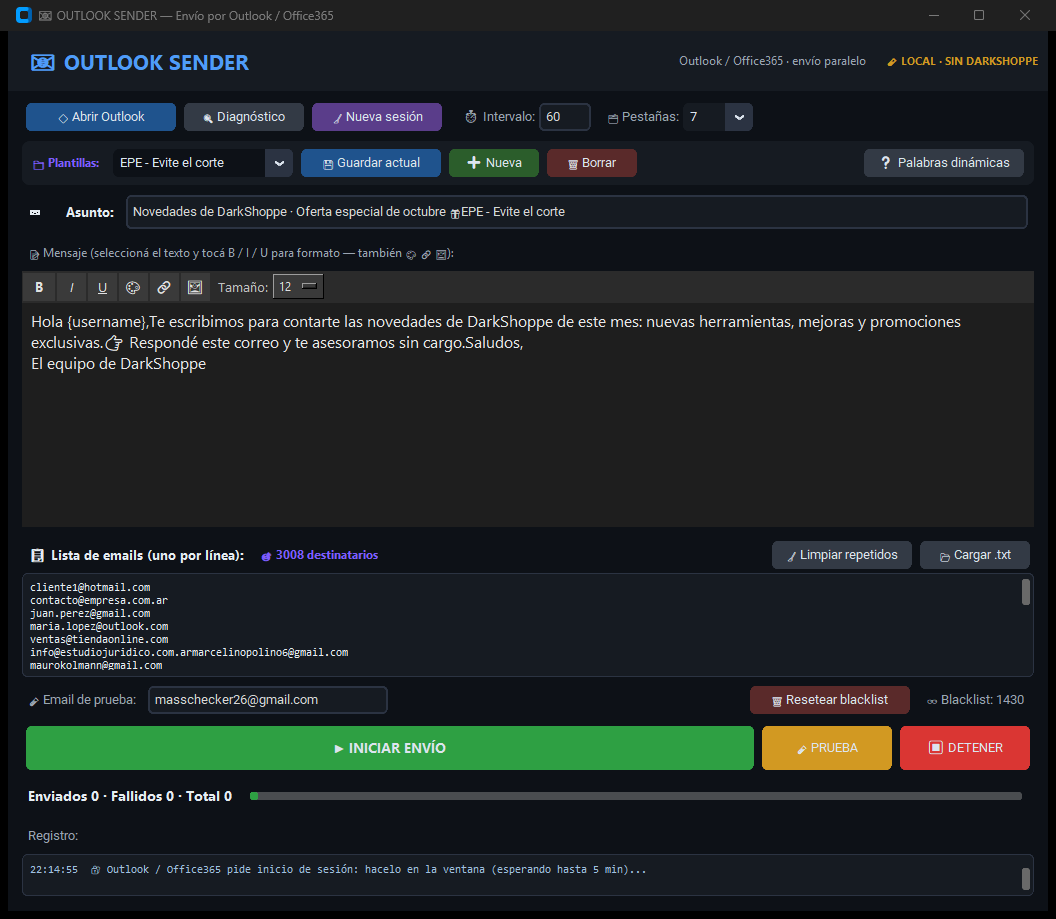Screen dimensions: 1056x919
Task: Click the Registro label
Action: [53, 836]
